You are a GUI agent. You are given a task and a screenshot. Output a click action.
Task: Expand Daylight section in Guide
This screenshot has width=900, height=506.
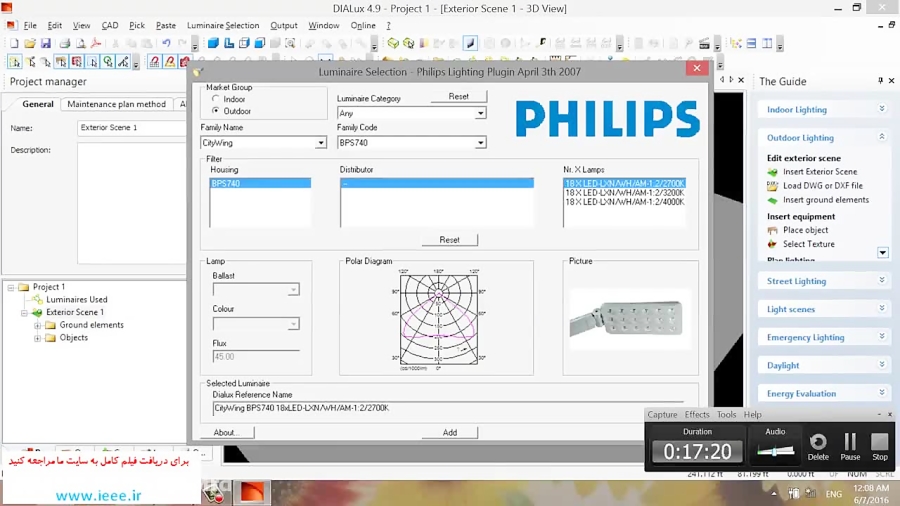pyautogui.click(x=882, y=365)
